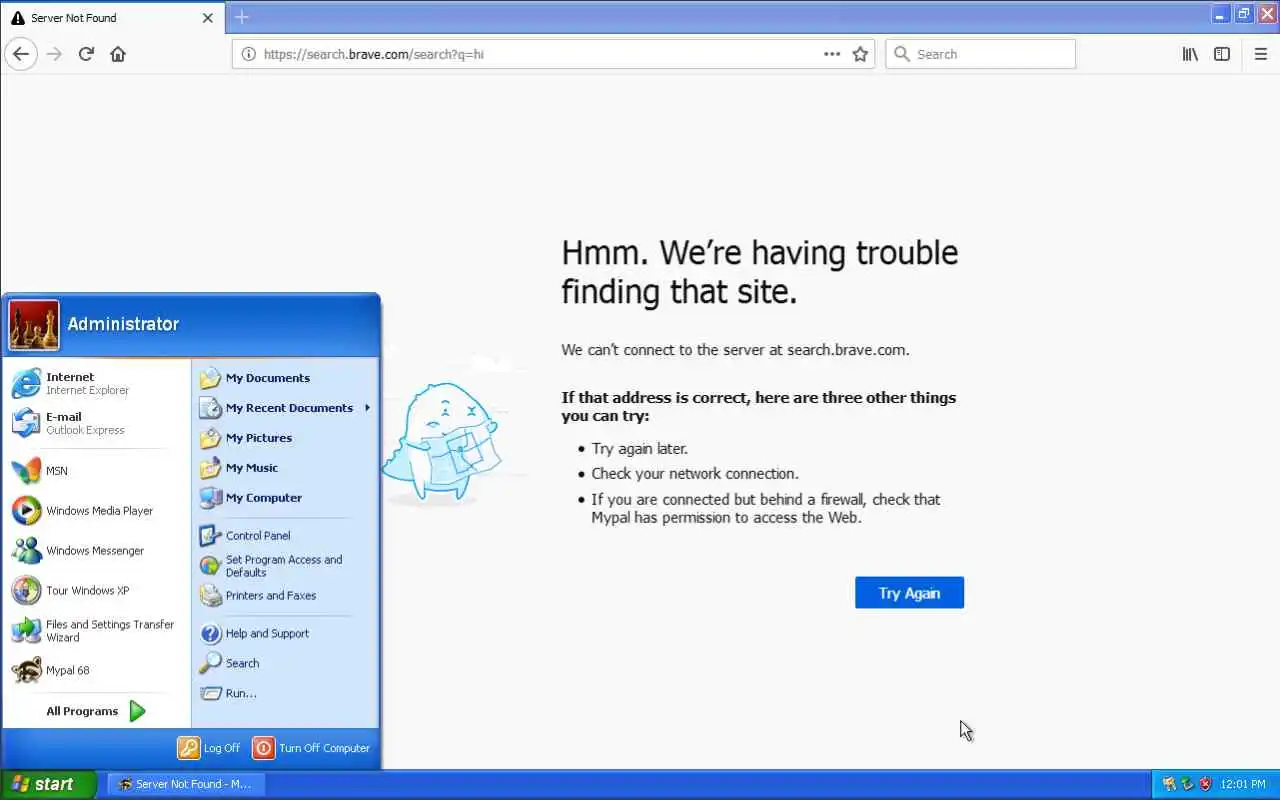Image resolution: width=1280 pixels, height=800 pixels.
Task: Open E-mail Outlook Express
Action: (96, 423)
